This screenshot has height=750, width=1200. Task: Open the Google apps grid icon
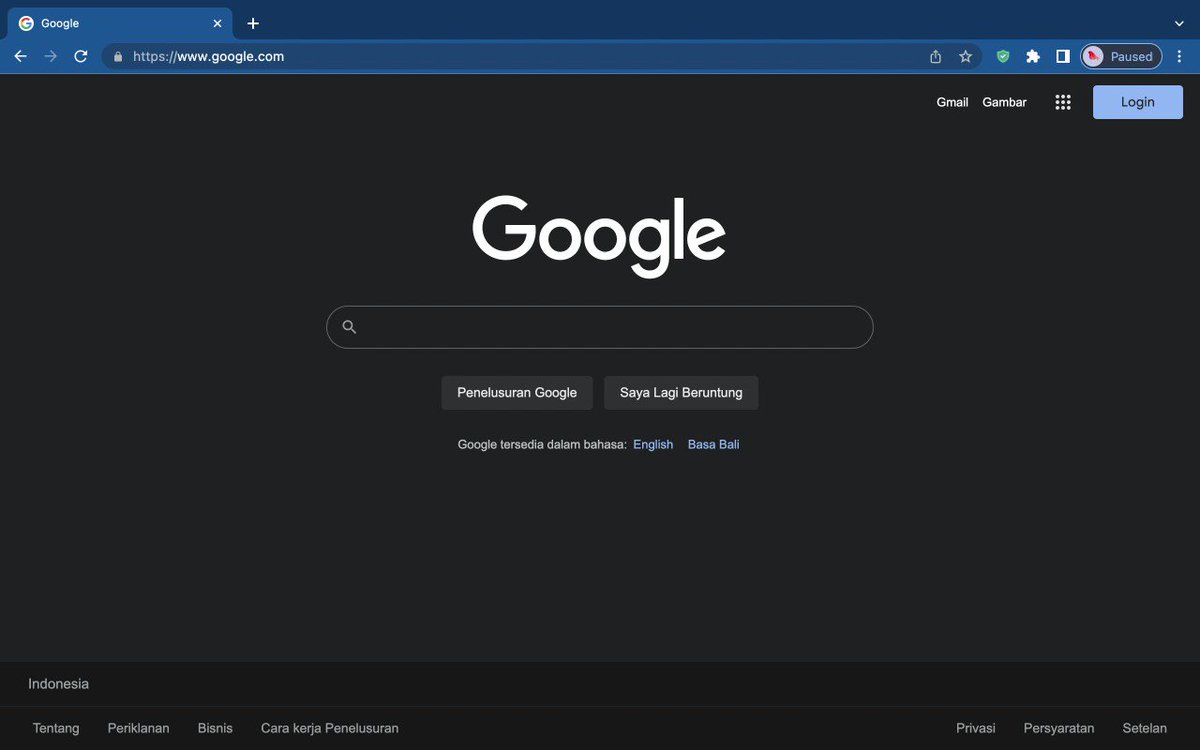(1063, 102)
